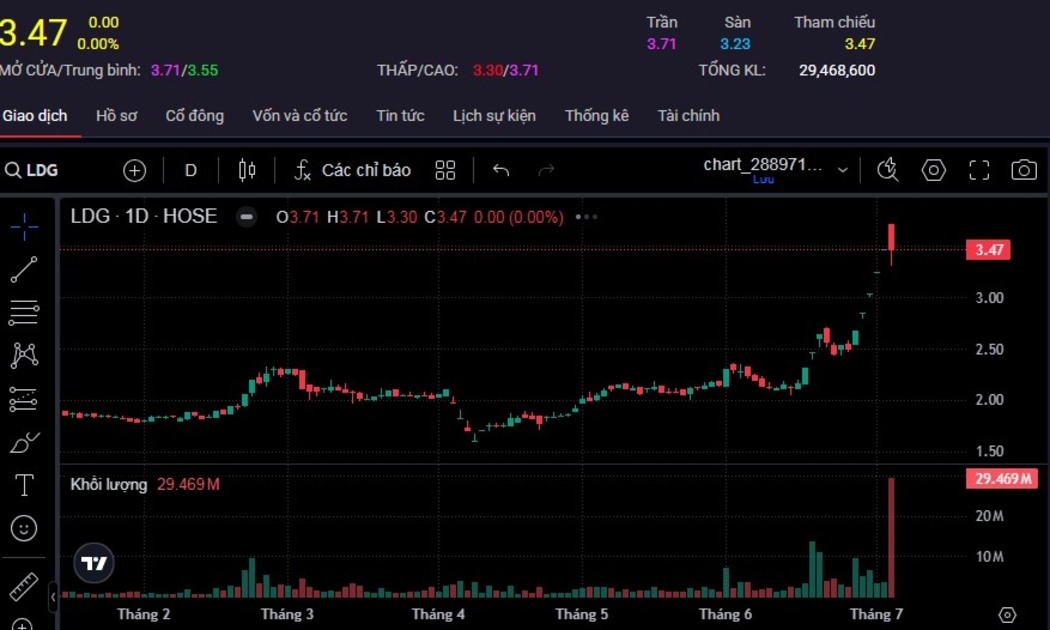Screen dimensions: 1050x630
Task: Open the D time interval dropdown
Action: pos(190,170)
